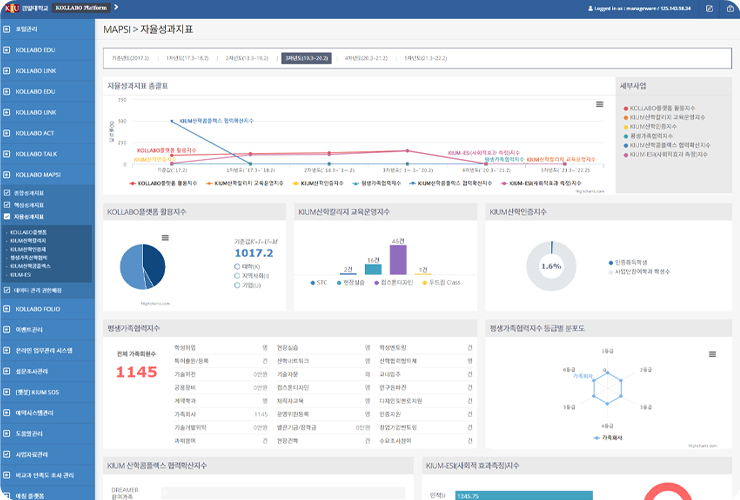
Task: Open 평생가족산학협력 sidebar submenu link
Action: (29, 258)
